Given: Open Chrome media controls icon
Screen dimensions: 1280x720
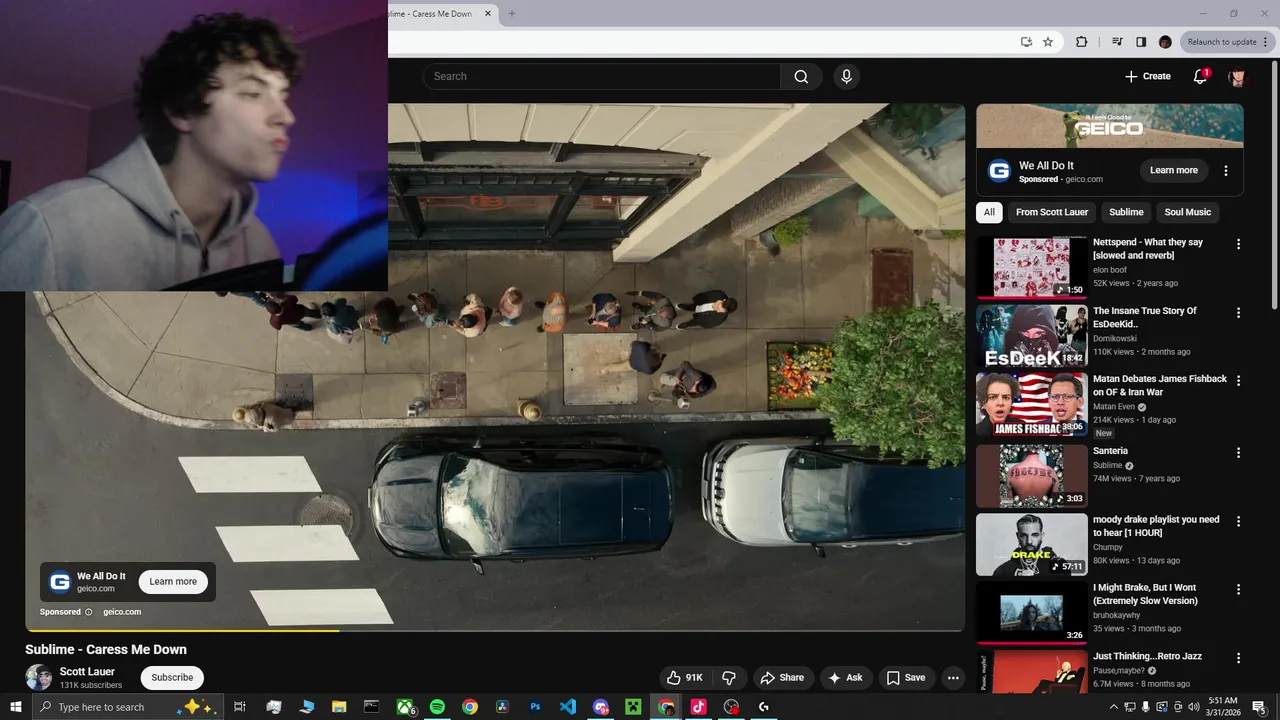Looking at the screenshot, I should tap(1117, 42).
